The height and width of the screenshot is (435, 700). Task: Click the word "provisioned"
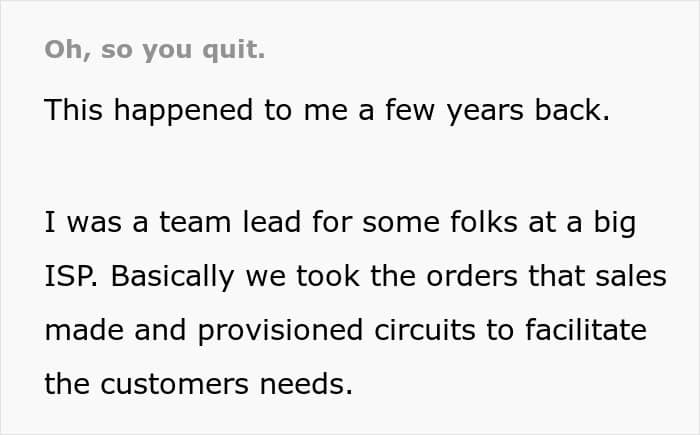tap(280, 331)
